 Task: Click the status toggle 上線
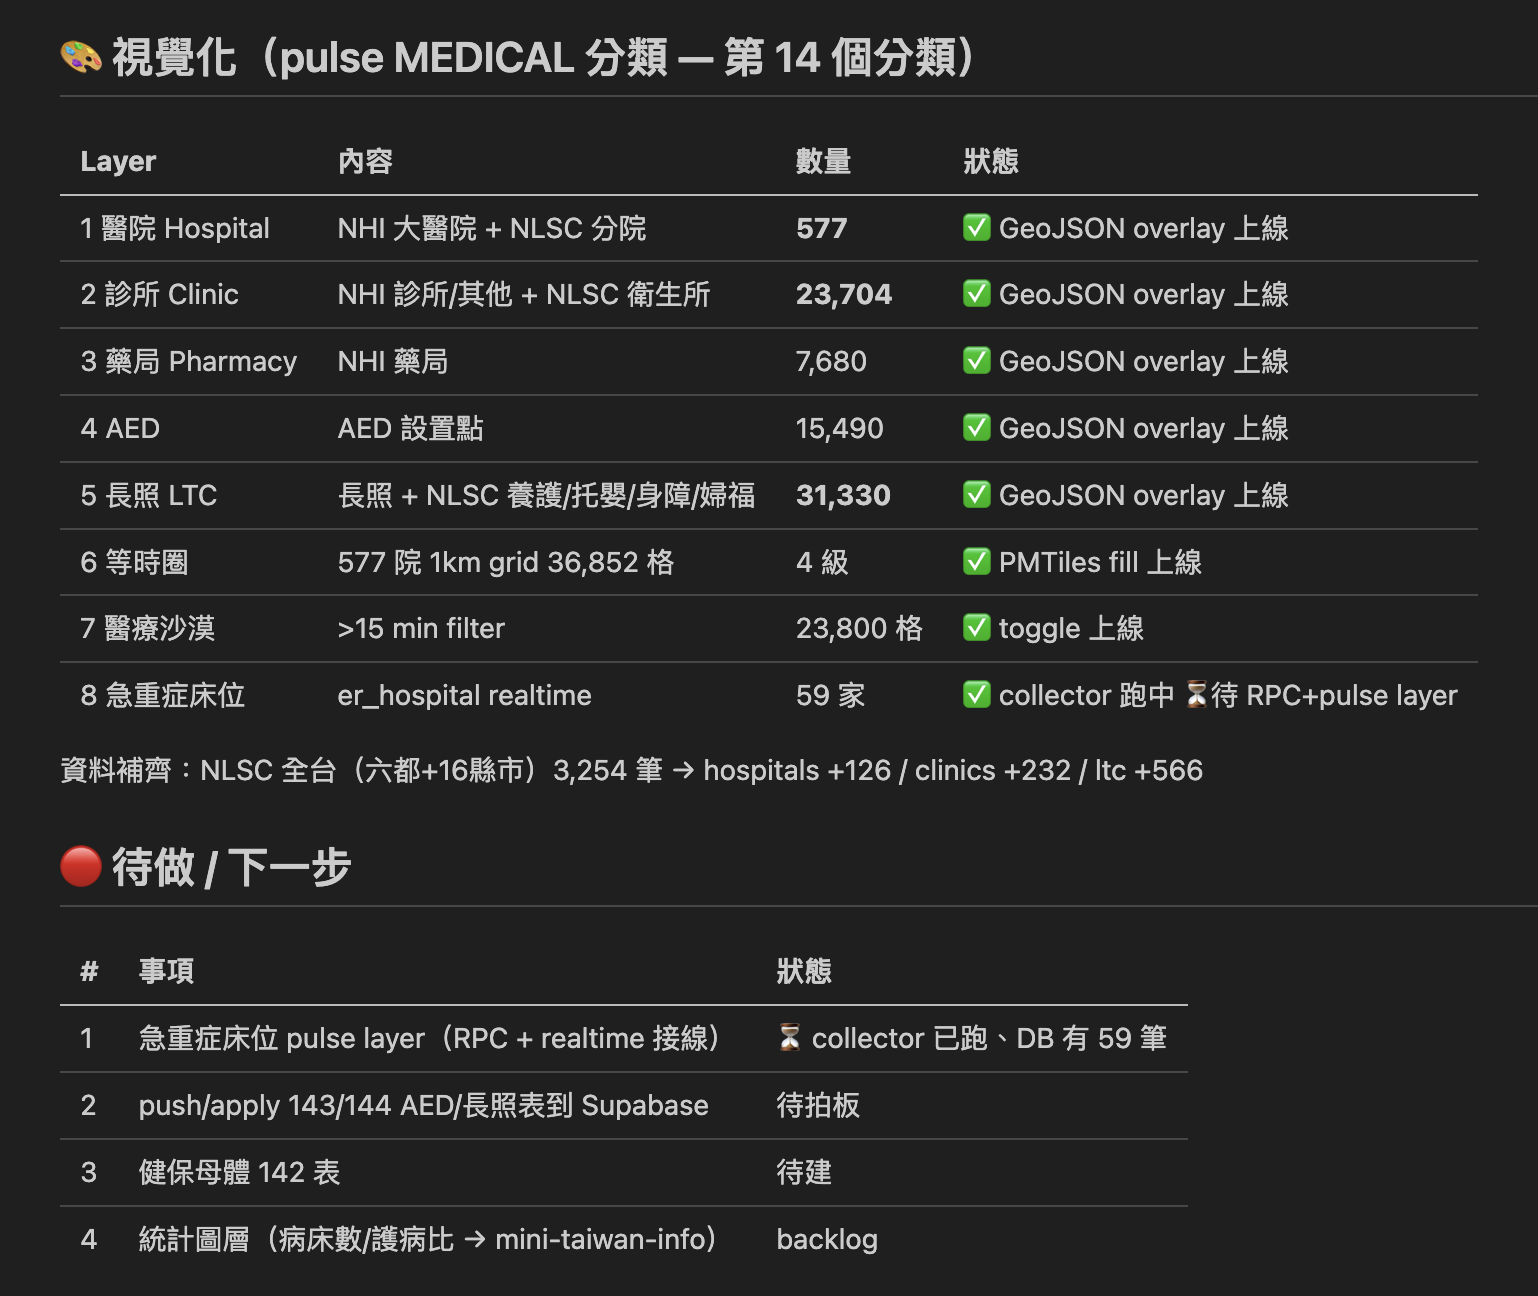pyautogui.click(x=1071, y=628)
